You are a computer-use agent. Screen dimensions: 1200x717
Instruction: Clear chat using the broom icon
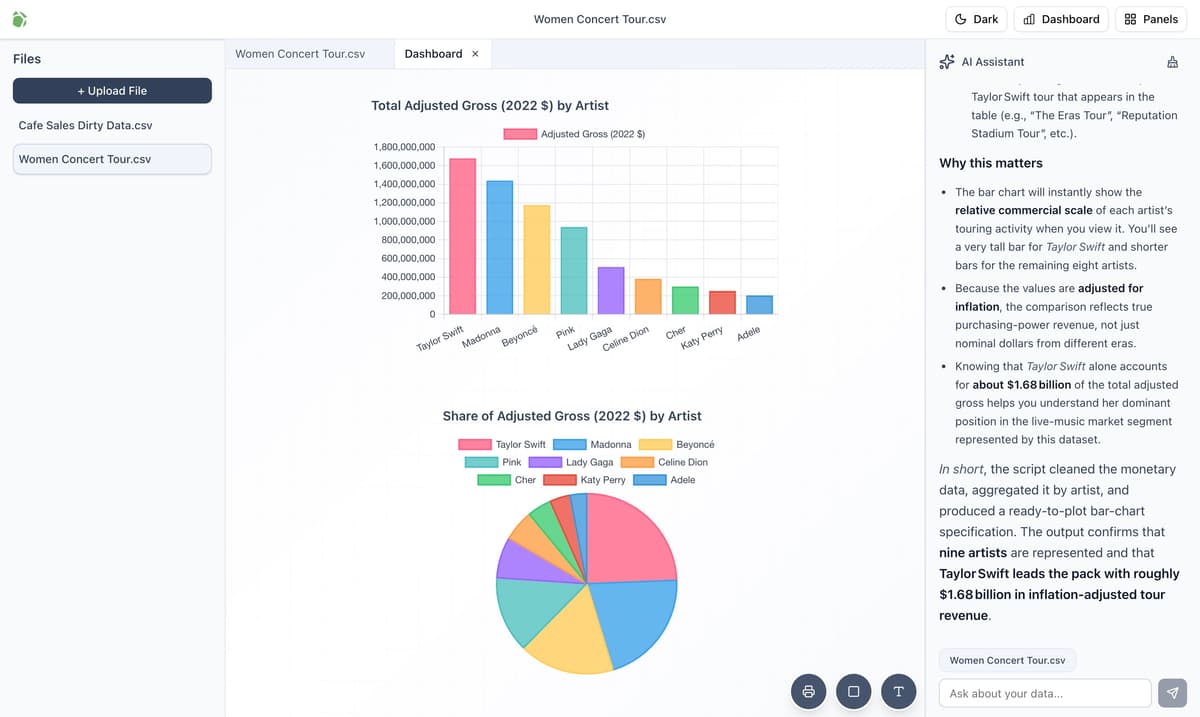(x=1172, y=62)
